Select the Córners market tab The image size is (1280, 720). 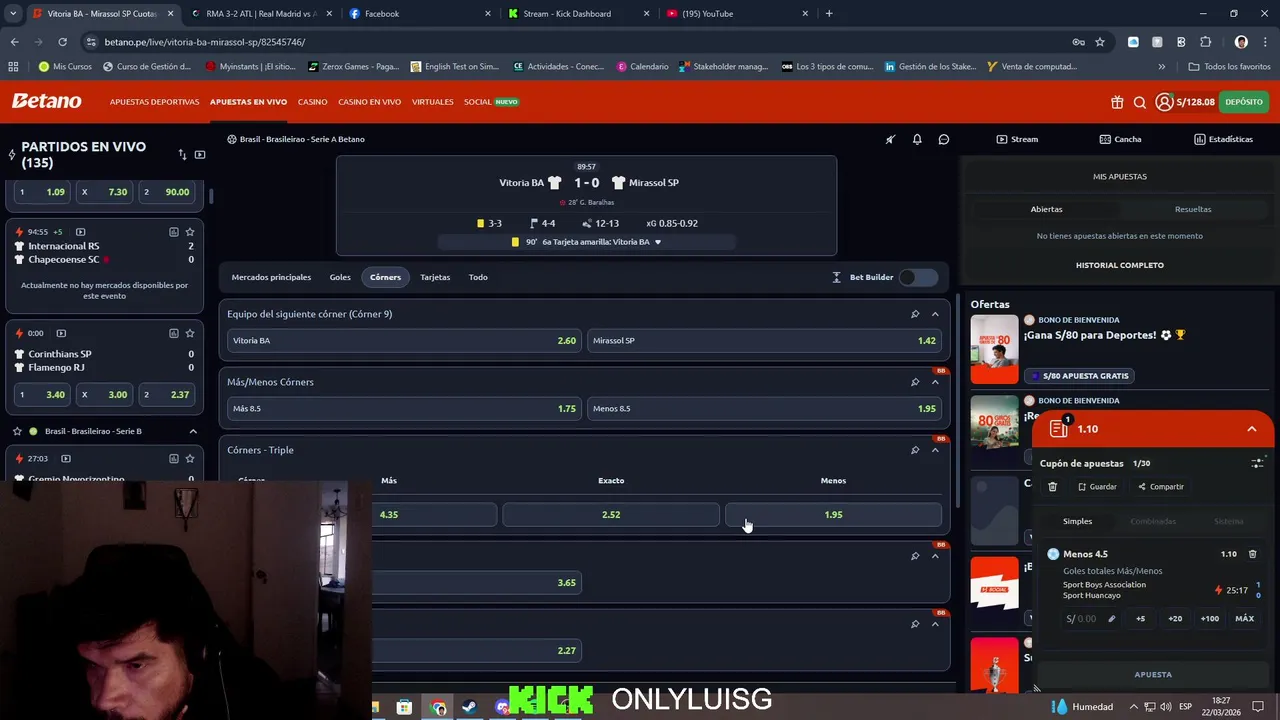point(385,277)
